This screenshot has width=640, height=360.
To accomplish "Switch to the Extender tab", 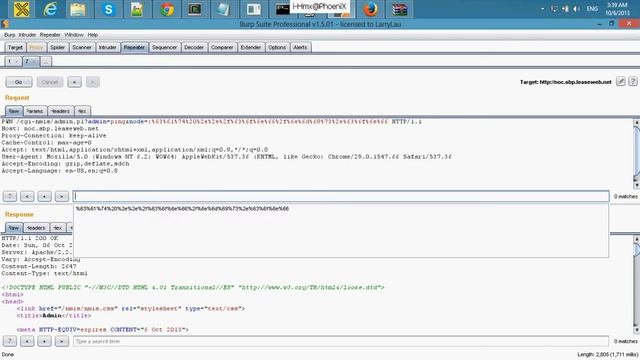I will 251,47.
